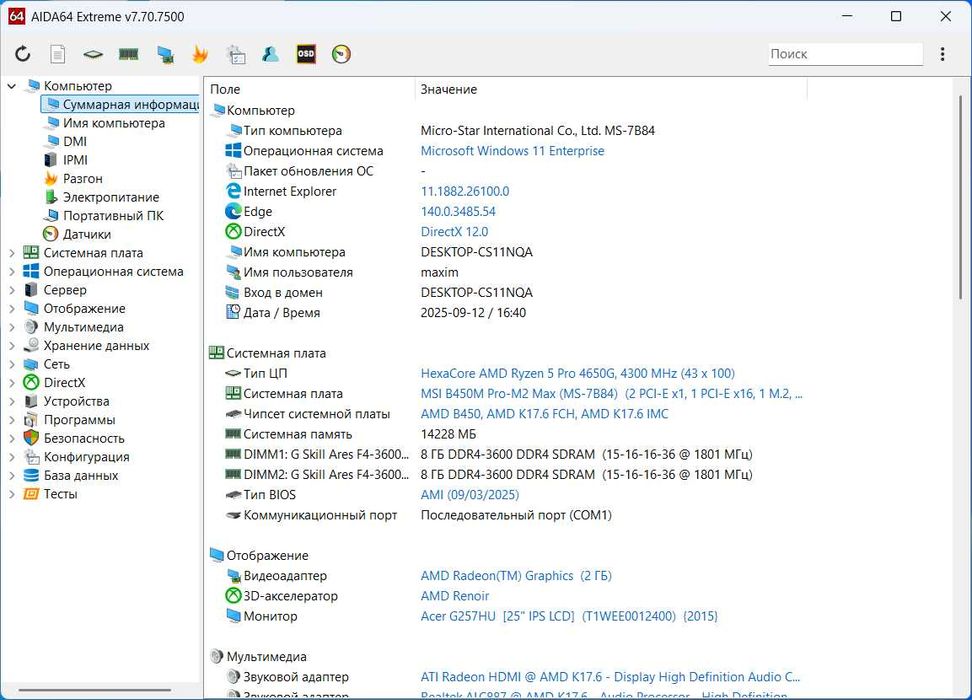Select the Тесты tree item

pos(60,494)
